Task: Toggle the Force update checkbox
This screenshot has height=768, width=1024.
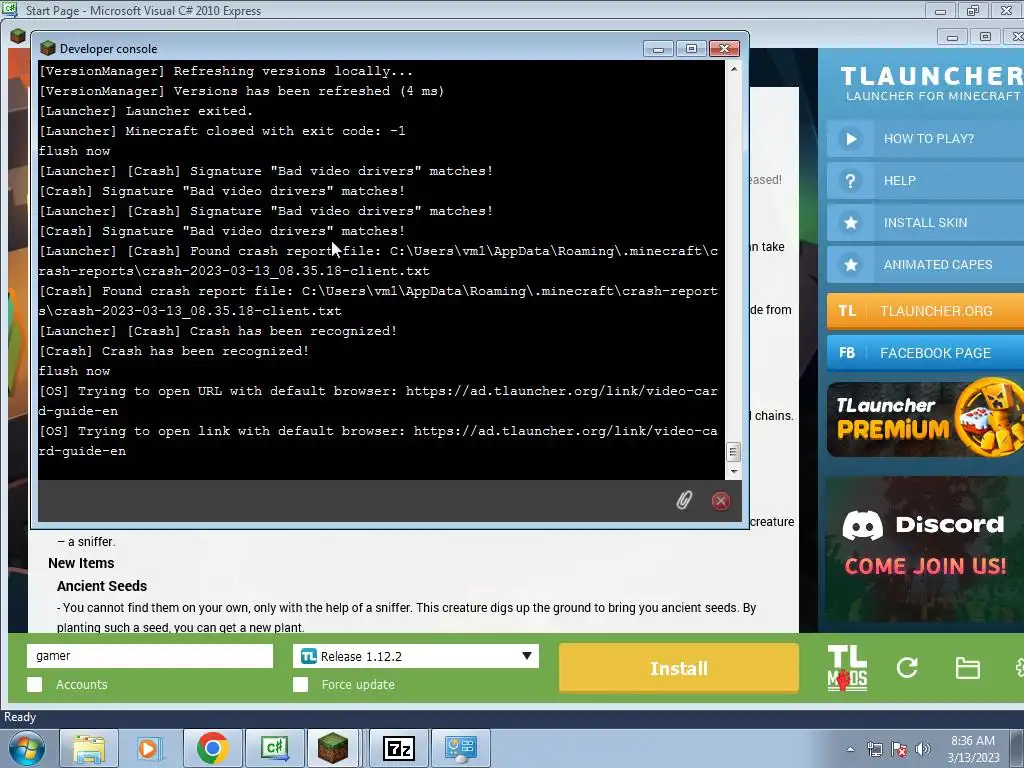Action: point(300,684)
